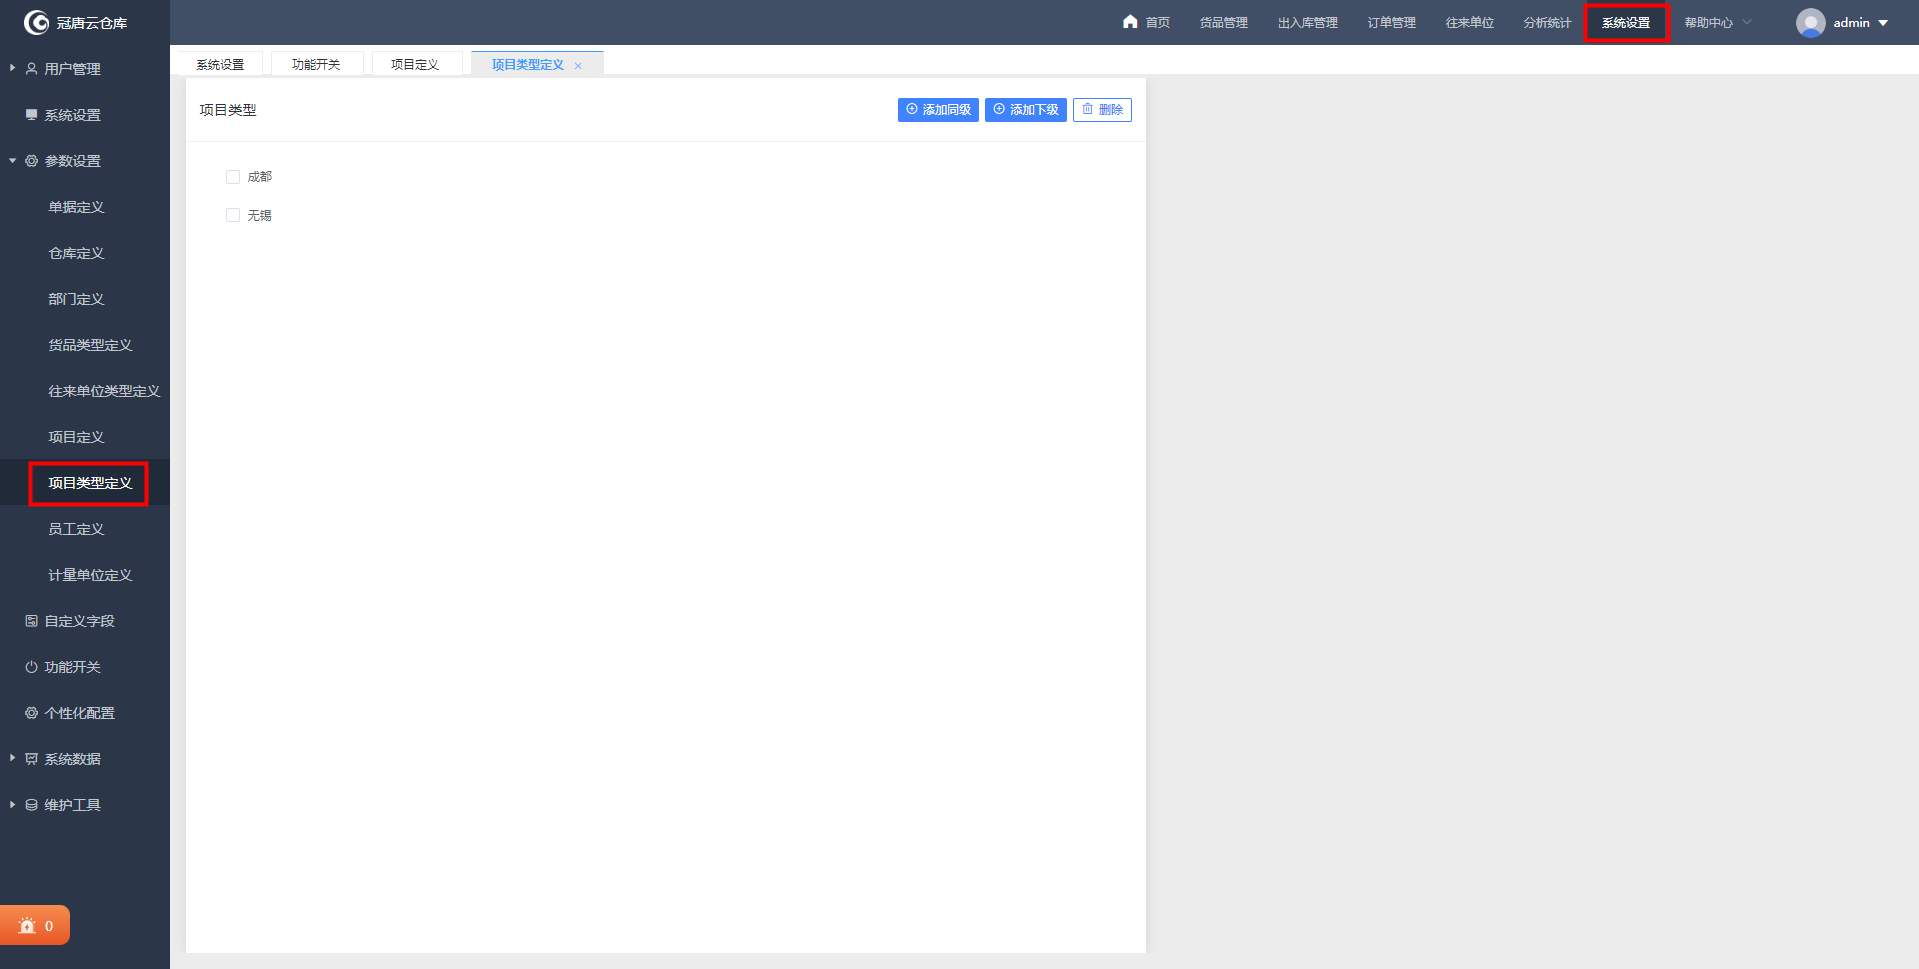Select 项目类型定义 in the sidebar
The image size is (1919, 969).
tap(90, 483)
